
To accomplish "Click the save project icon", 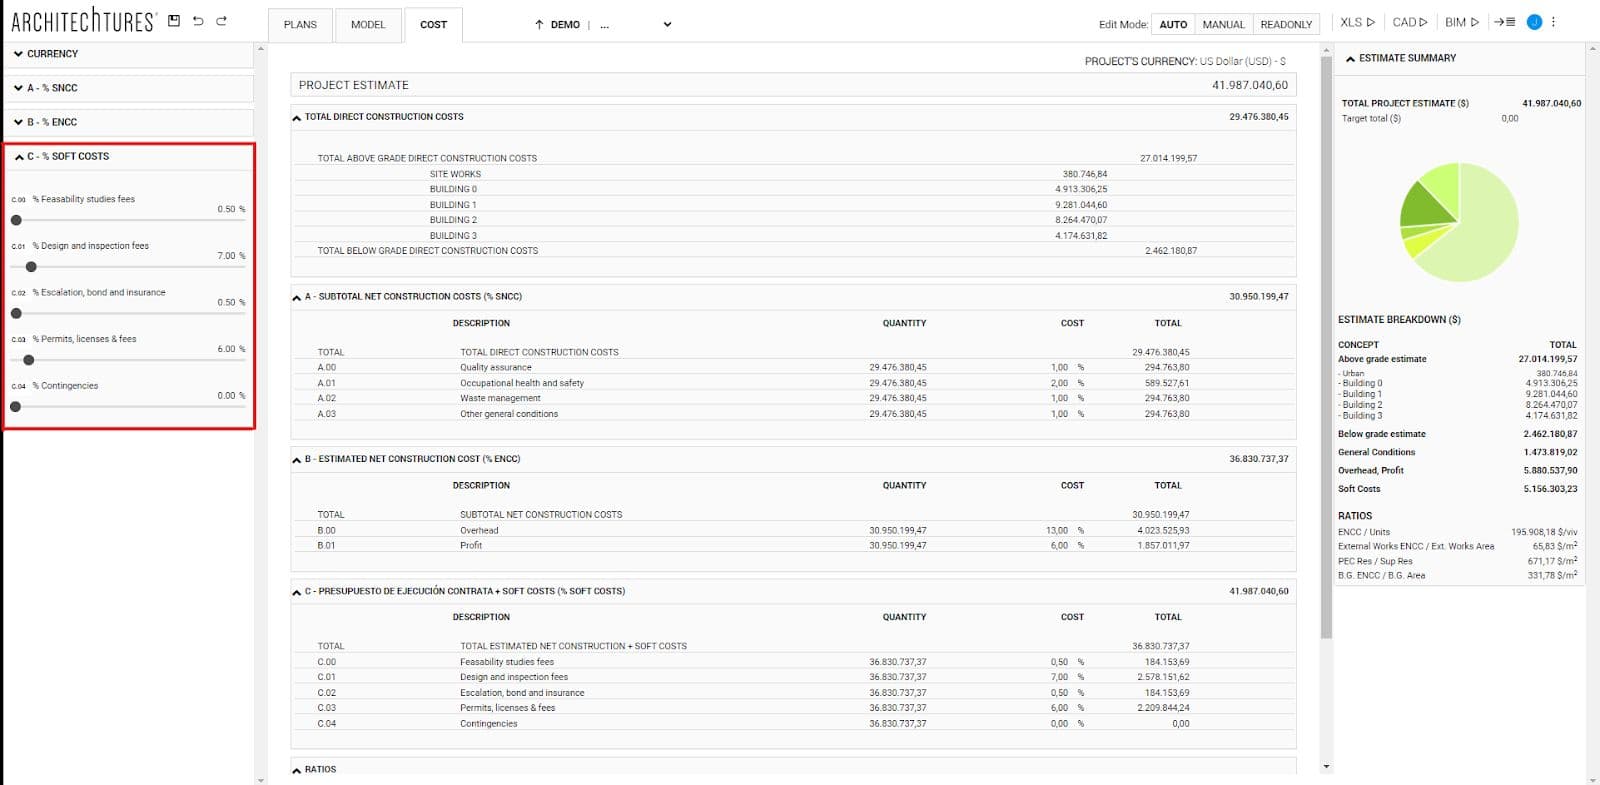I will 174,21.
